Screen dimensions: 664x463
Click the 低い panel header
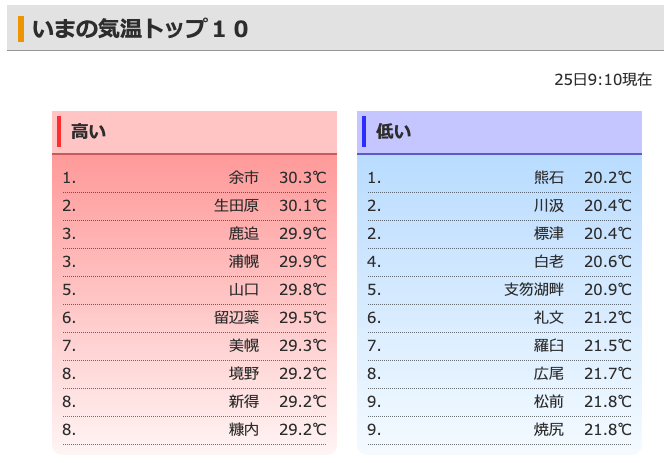[x=499, y=132]
